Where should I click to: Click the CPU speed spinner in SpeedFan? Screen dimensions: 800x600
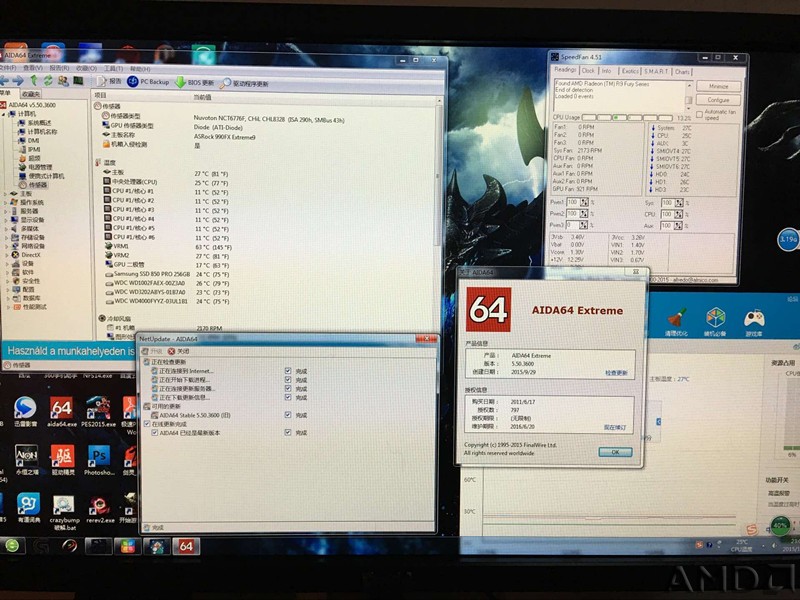pos(679,214)
